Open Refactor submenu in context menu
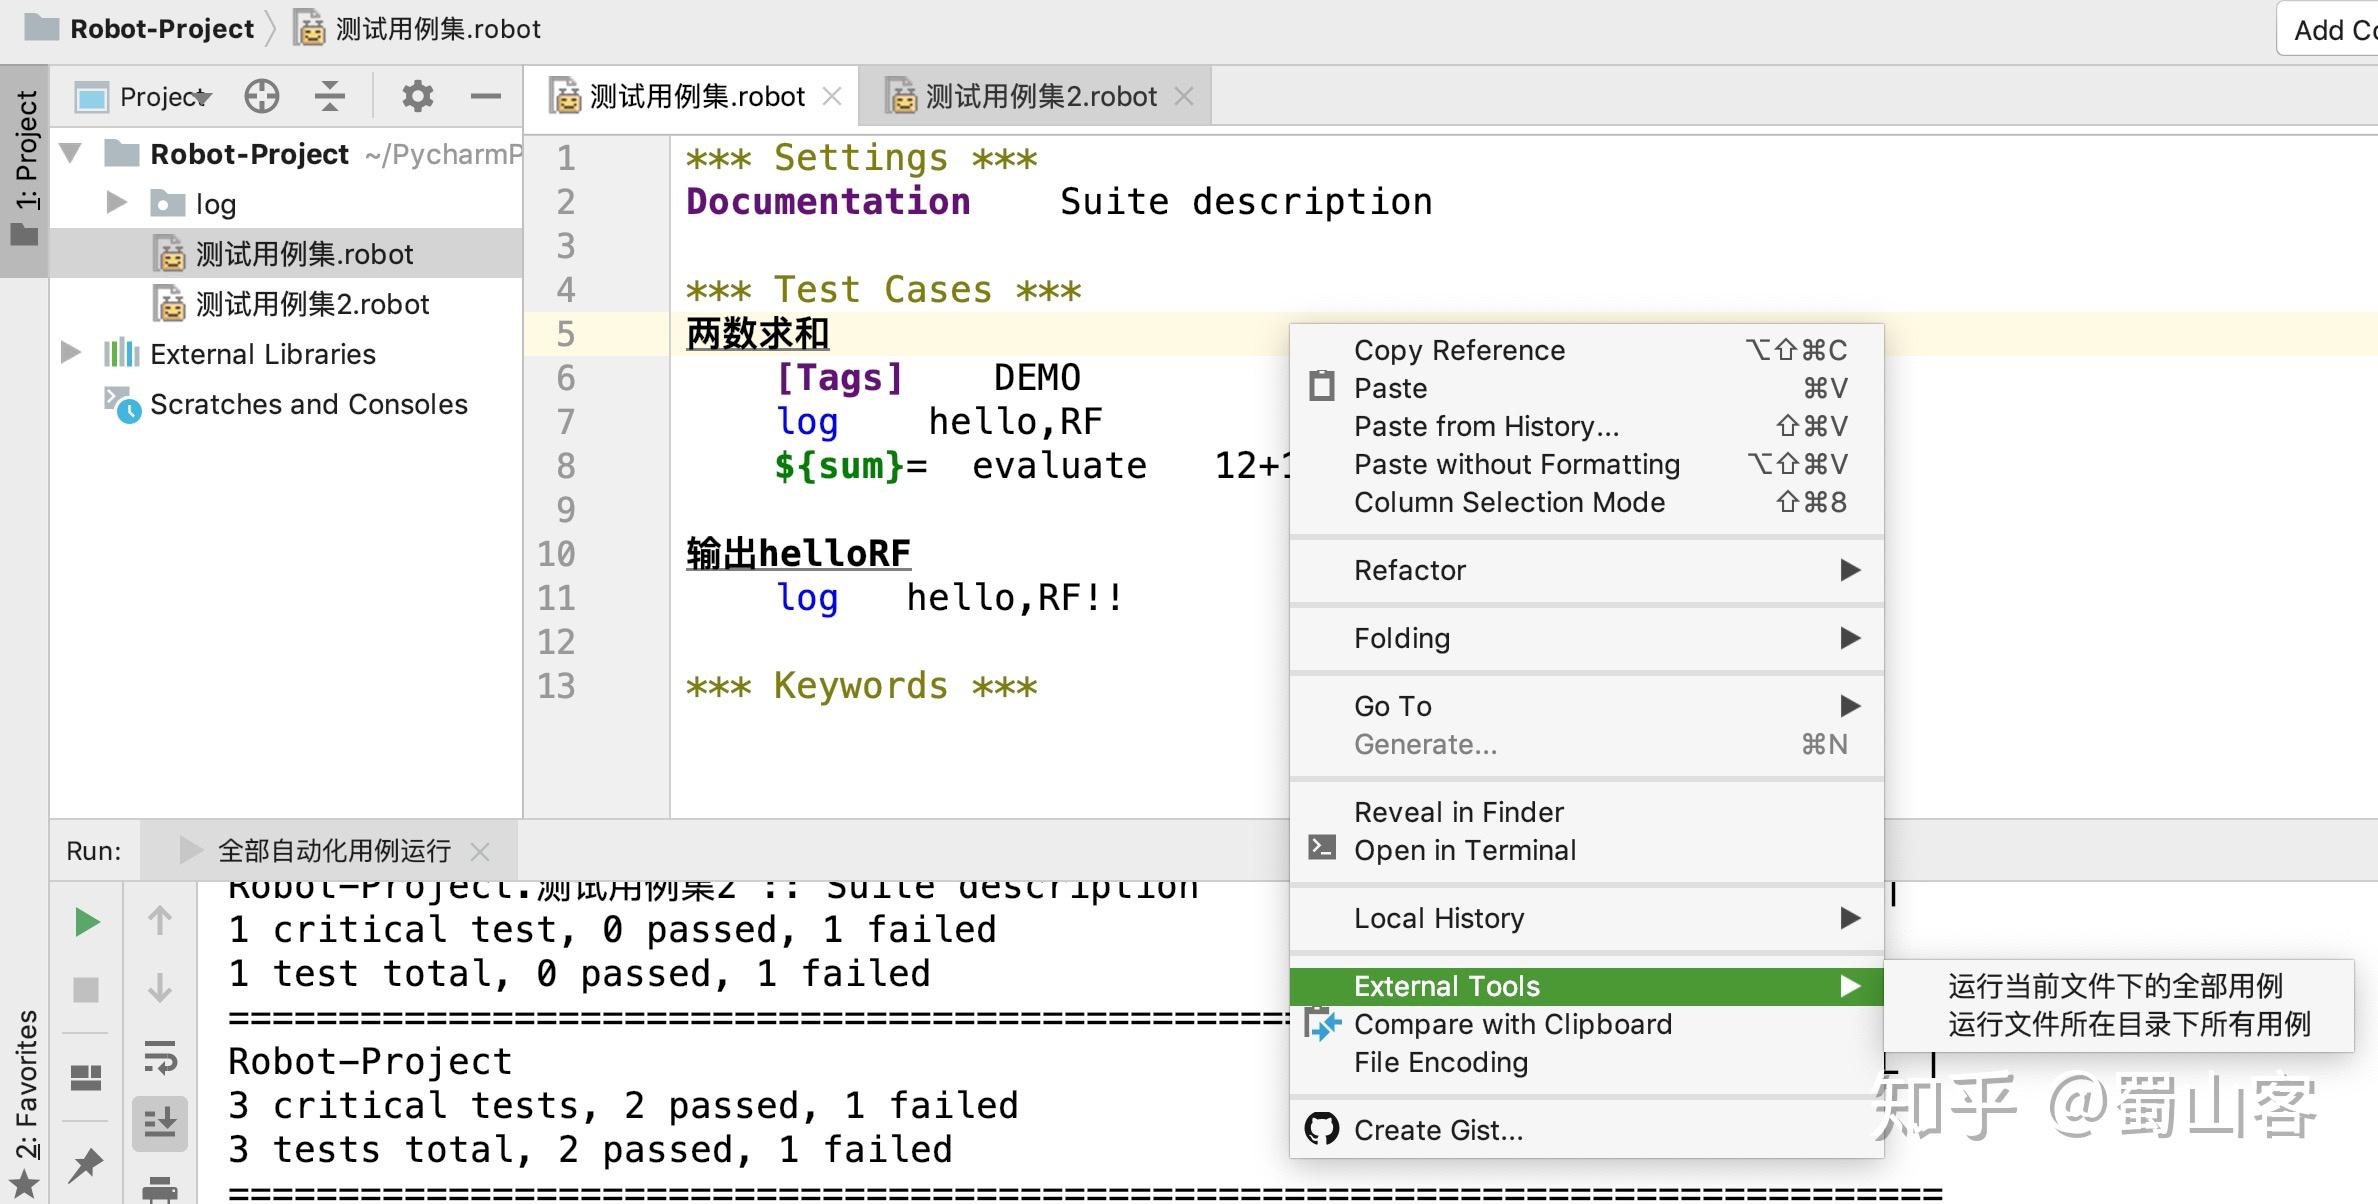The image size is (2378, 1204). 1410,570
